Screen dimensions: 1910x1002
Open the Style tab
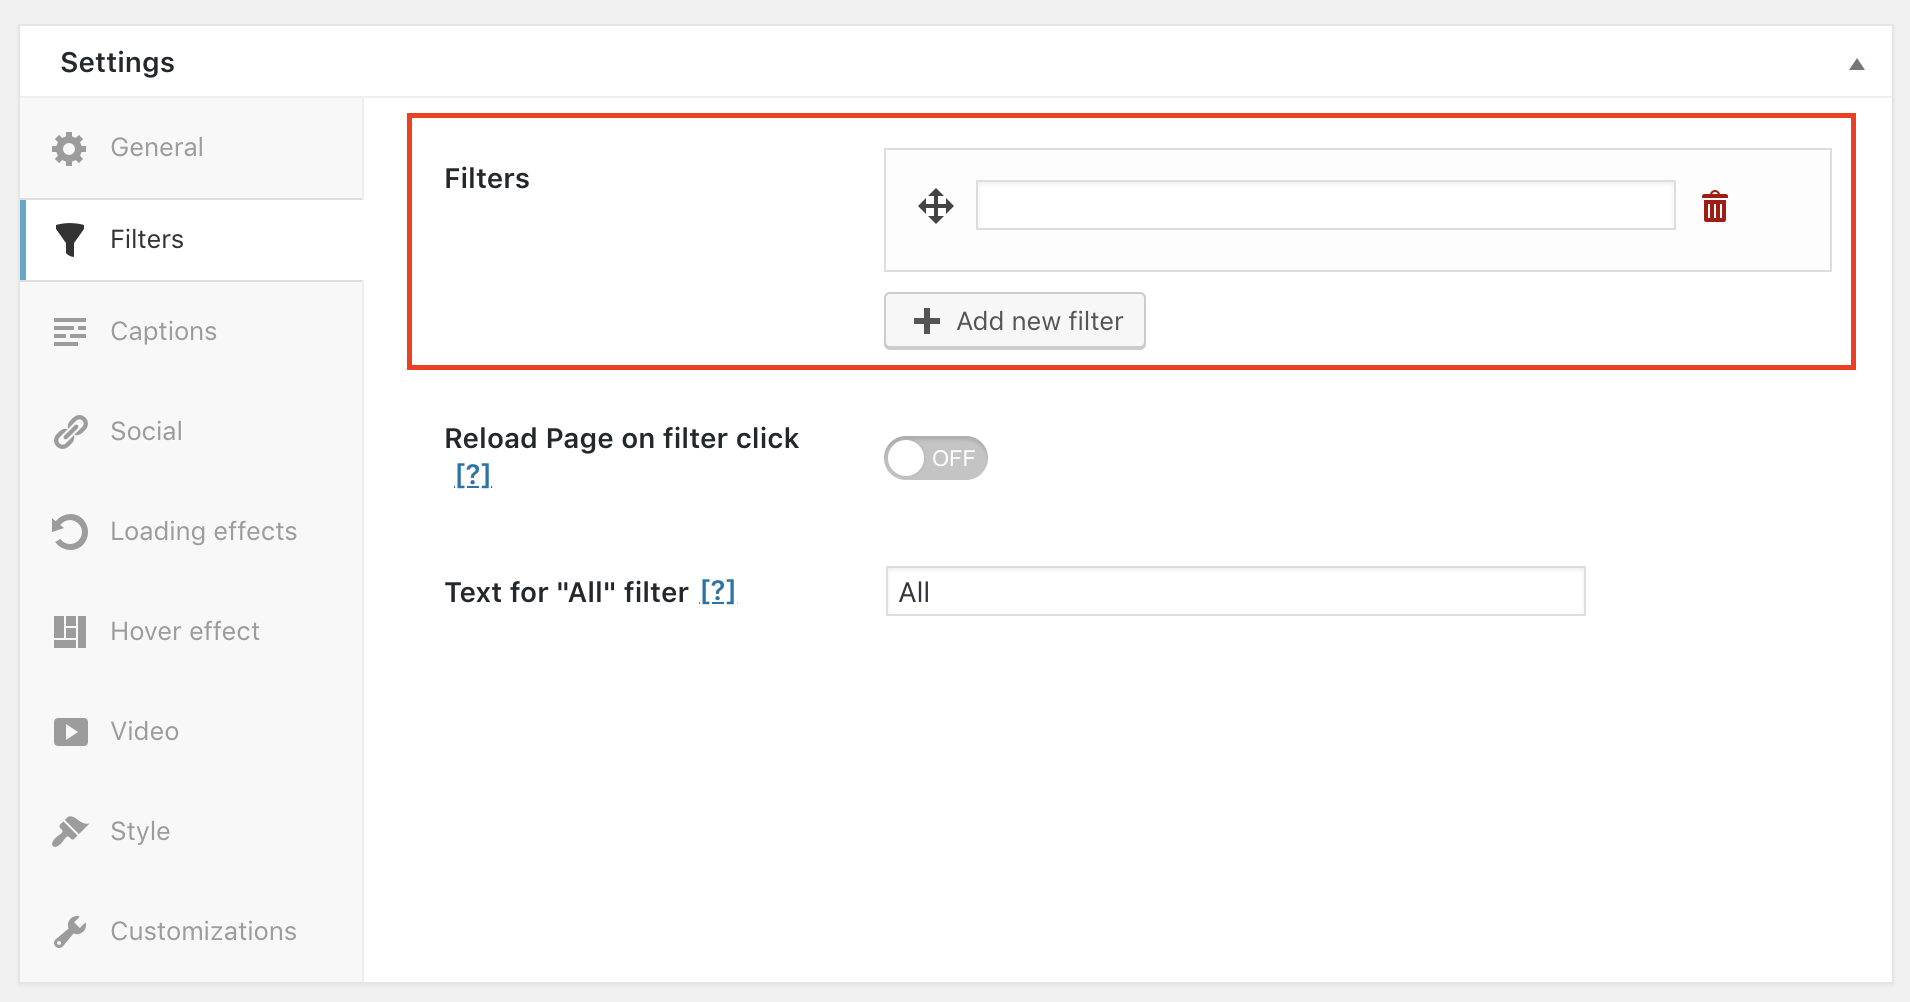pos(191,831)
